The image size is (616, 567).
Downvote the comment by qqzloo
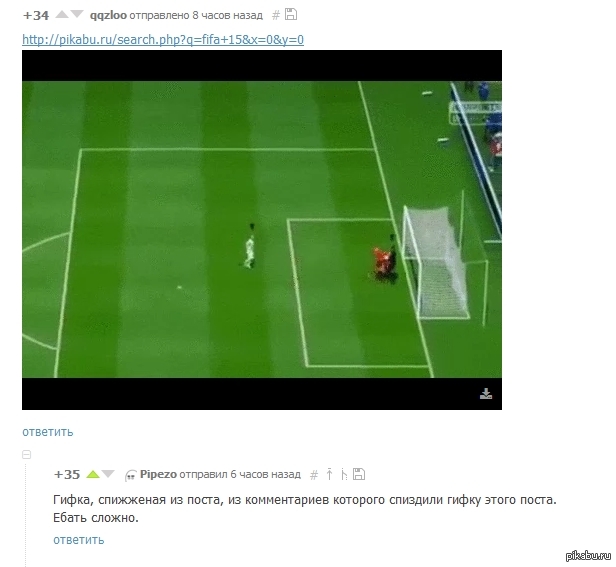(x=77, y=15)
